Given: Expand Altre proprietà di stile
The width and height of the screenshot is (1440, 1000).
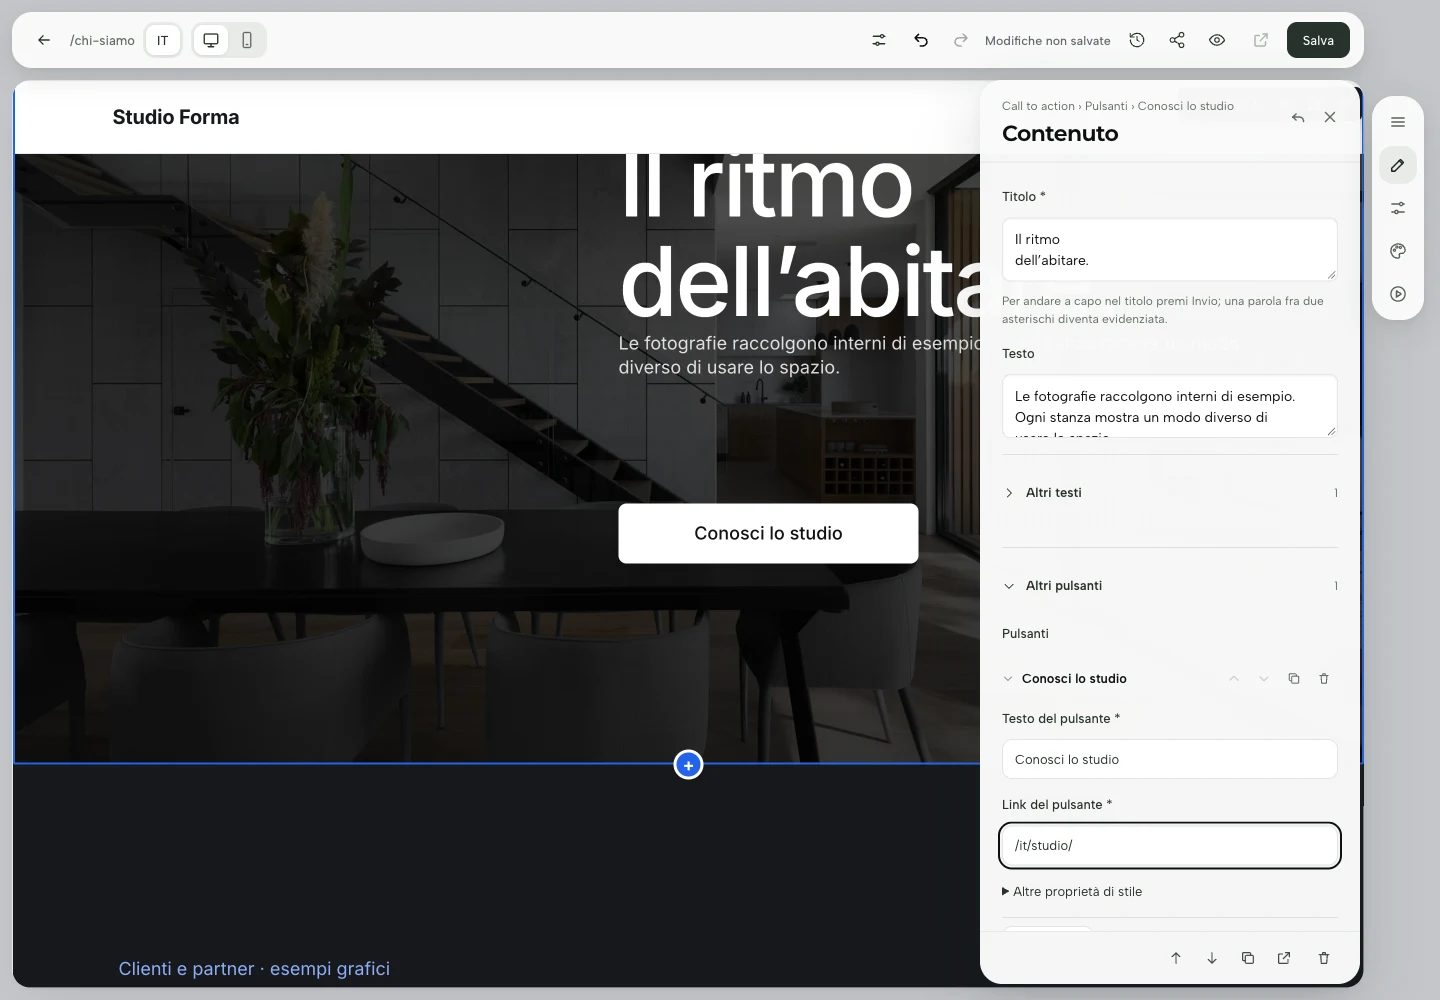Looking at the screenshot, I should click(1072, 891).
